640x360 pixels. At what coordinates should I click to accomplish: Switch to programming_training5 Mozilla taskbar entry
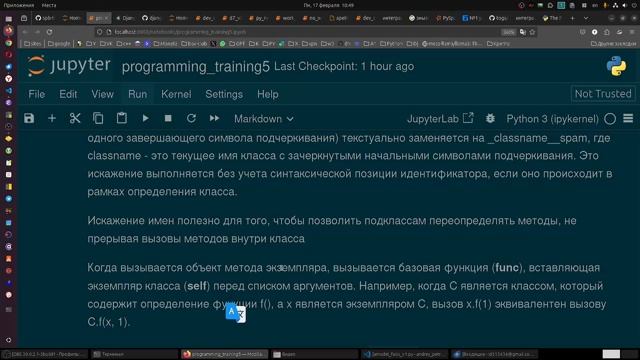pyautogui.click(x=224, y=354)
